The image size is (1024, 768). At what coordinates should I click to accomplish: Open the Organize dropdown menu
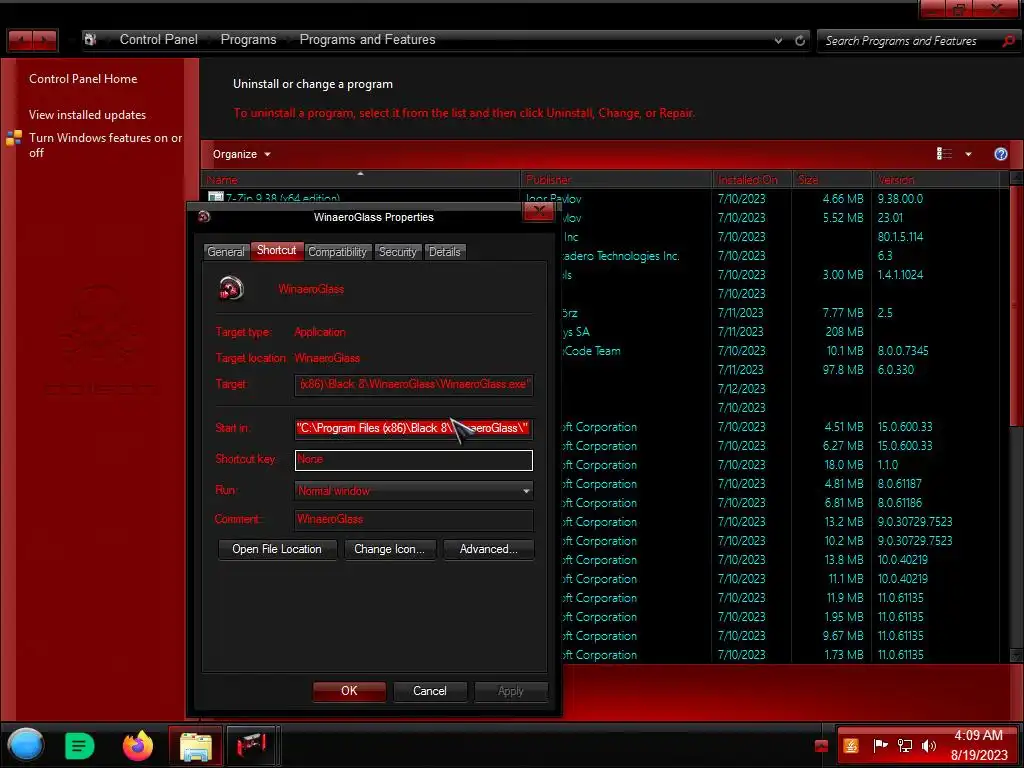241,154
